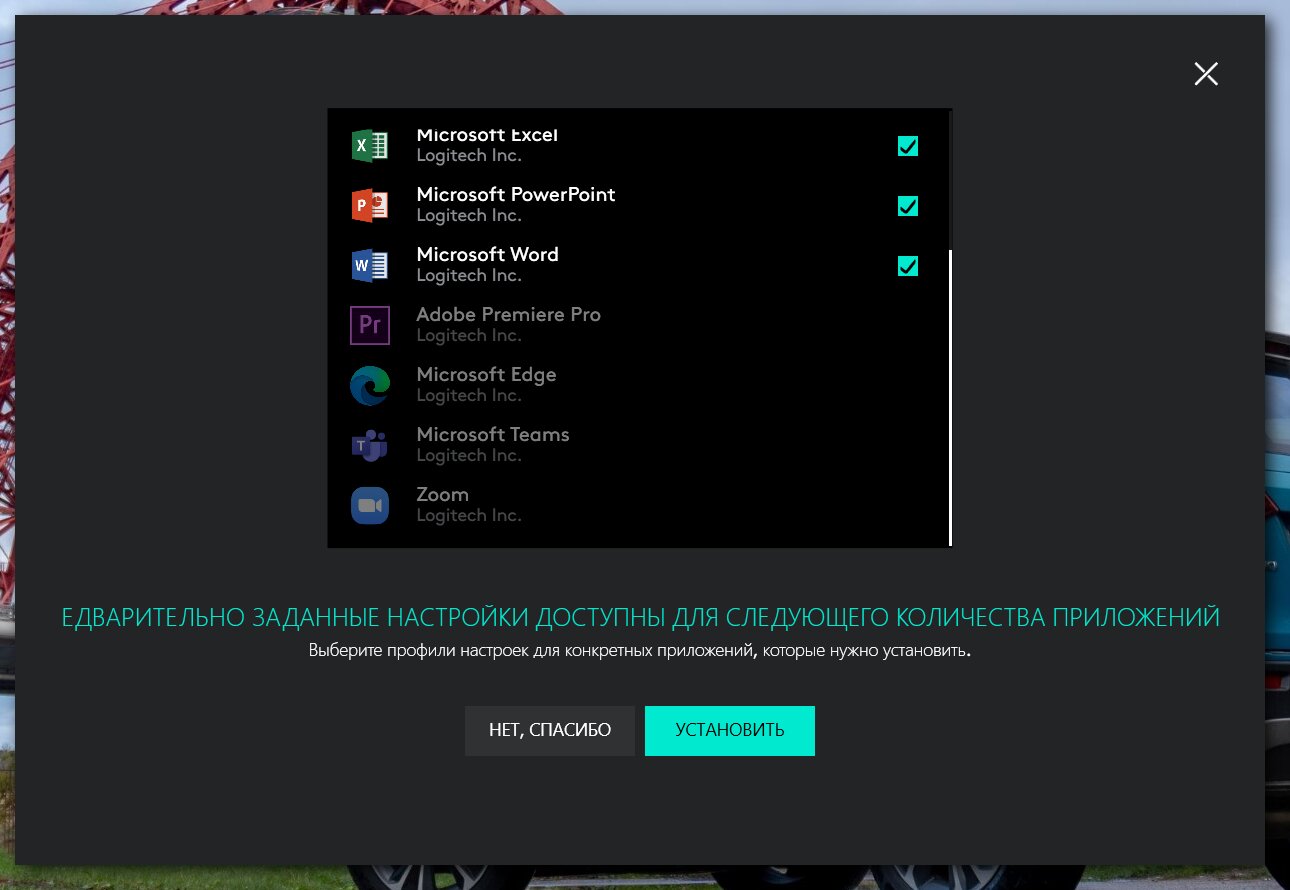Click the Microsoft Excel app icon

coord(370,146)
